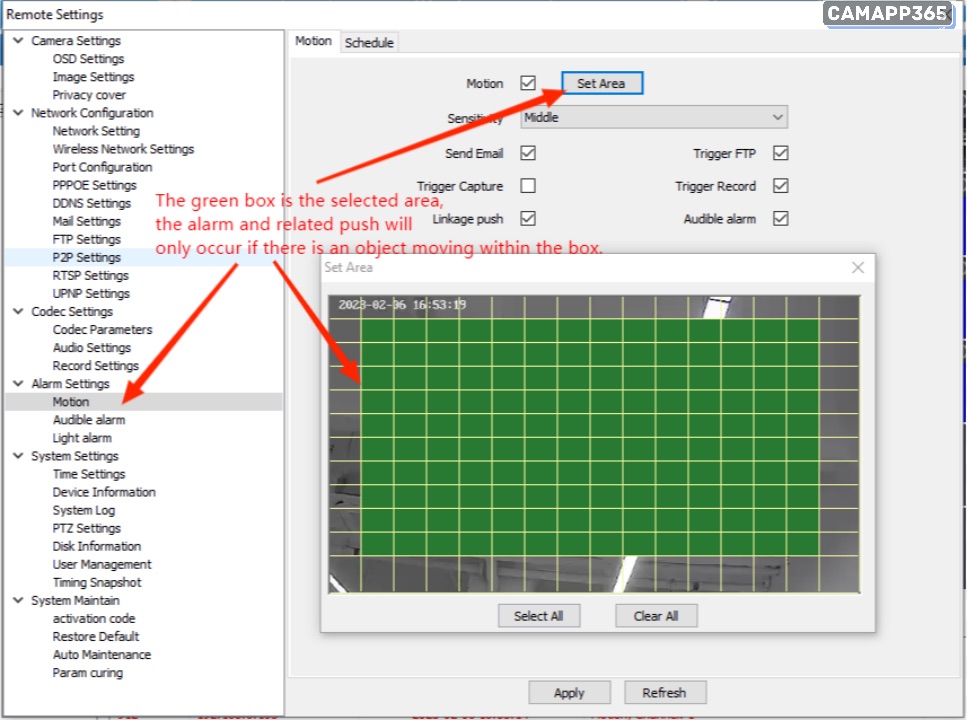Screen dimensions: 967x720
Task: Select the Motion tab
Action: 313,41
